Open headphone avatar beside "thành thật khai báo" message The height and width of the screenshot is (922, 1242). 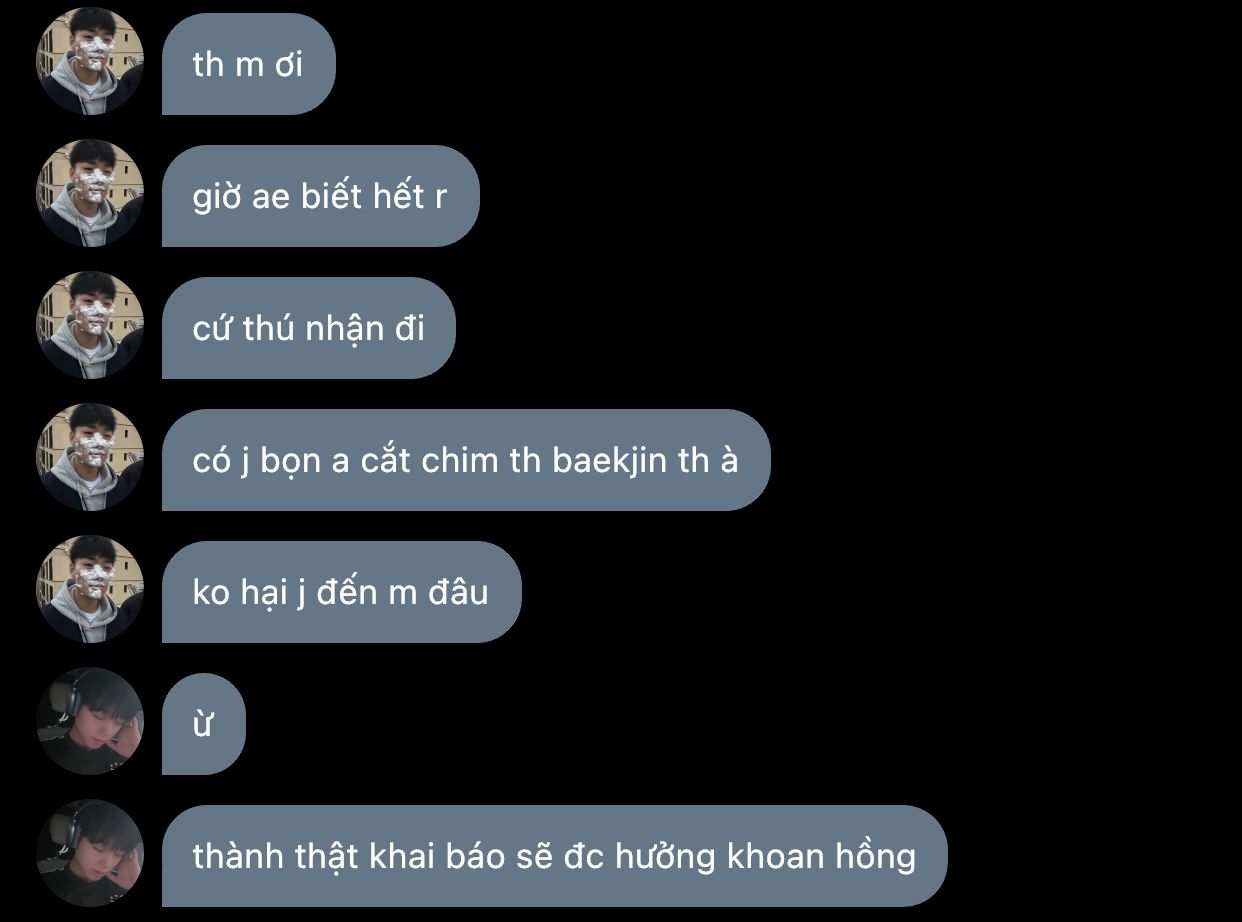click(90, 853)
